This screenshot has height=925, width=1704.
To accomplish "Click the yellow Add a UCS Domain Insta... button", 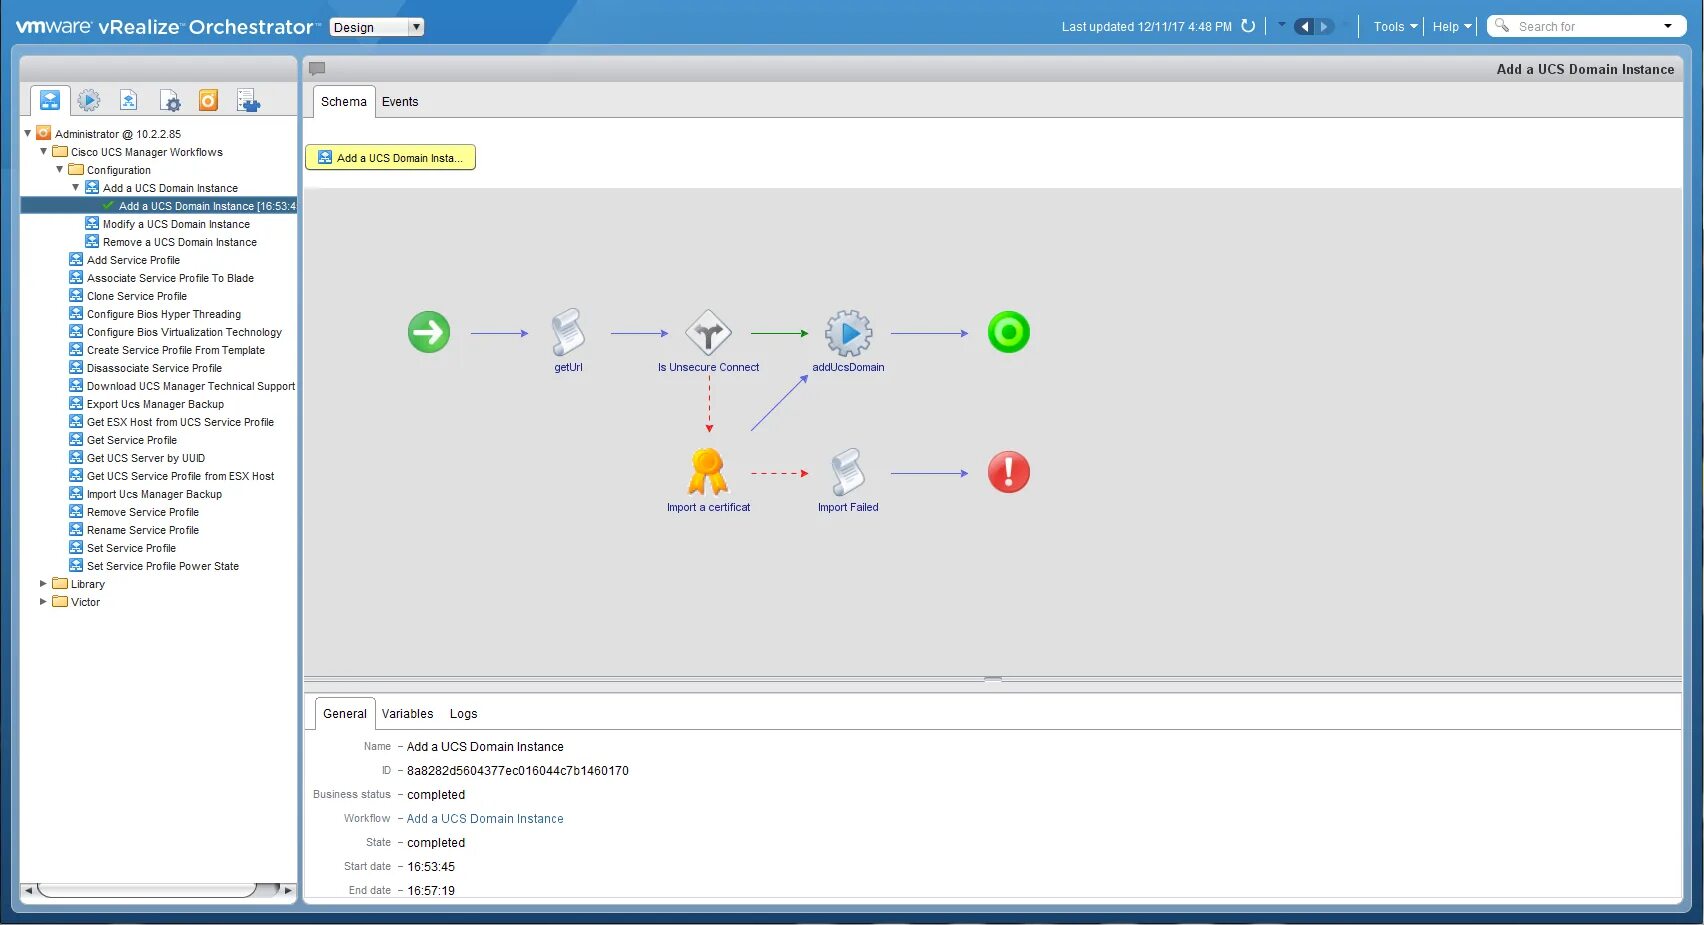I will tap(390, 158).
